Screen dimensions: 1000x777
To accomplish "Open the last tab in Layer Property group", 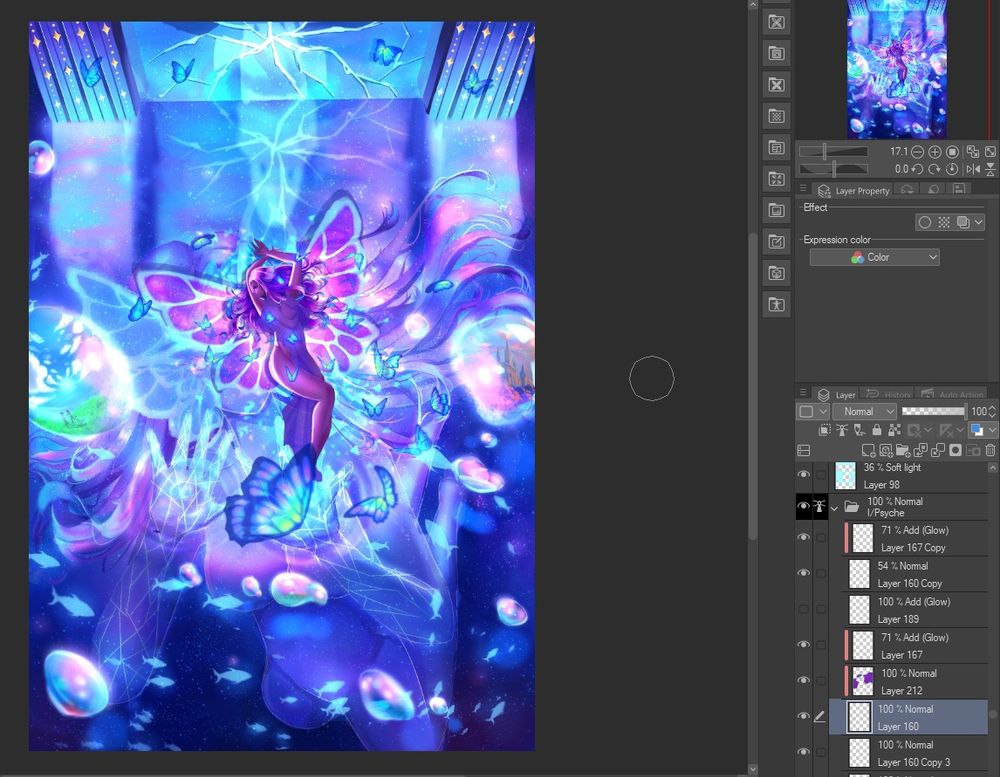I will pos(959,189).
